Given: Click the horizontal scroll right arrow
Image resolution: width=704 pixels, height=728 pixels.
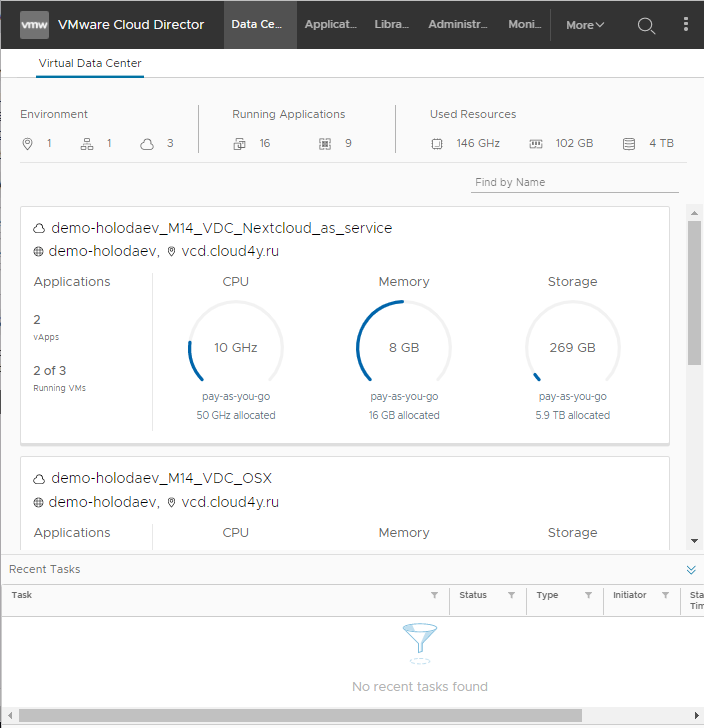Looking at the screenshot, I should point(697,715).
